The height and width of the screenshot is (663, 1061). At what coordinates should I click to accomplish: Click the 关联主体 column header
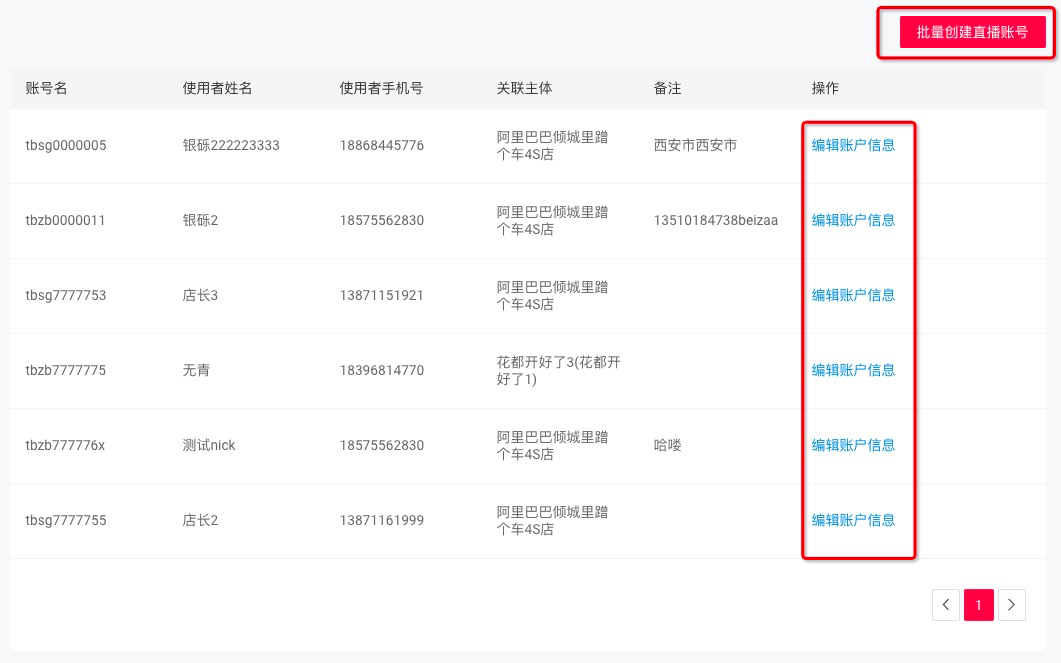[x=524, y=88]
